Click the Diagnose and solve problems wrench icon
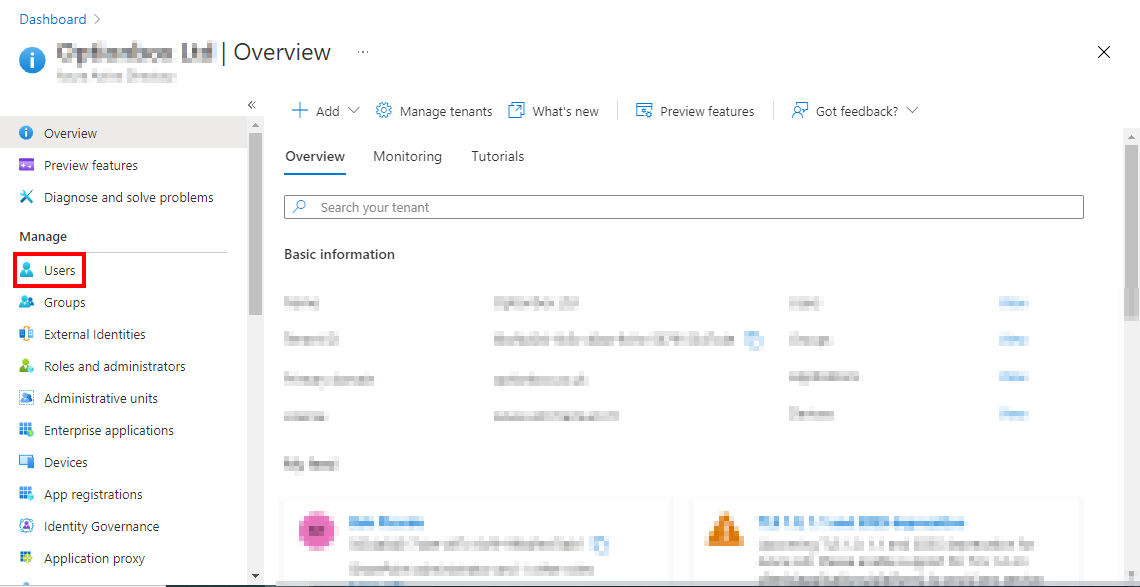Screen dimensions: 1140x587 26,197
